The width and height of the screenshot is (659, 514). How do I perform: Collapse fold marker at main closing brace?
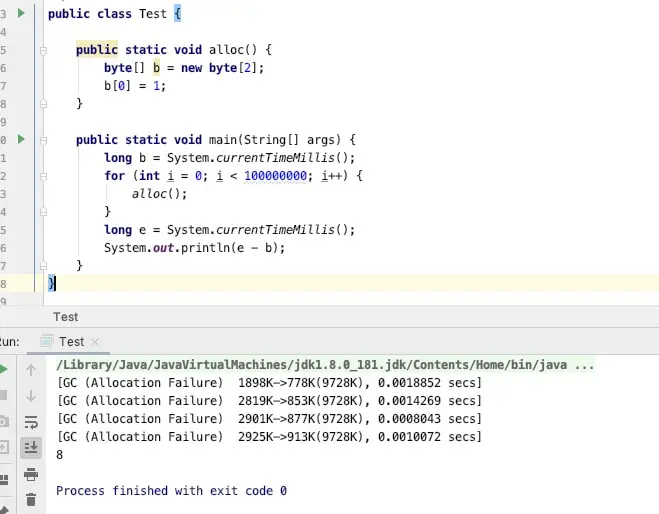click(x=43, y=266)
